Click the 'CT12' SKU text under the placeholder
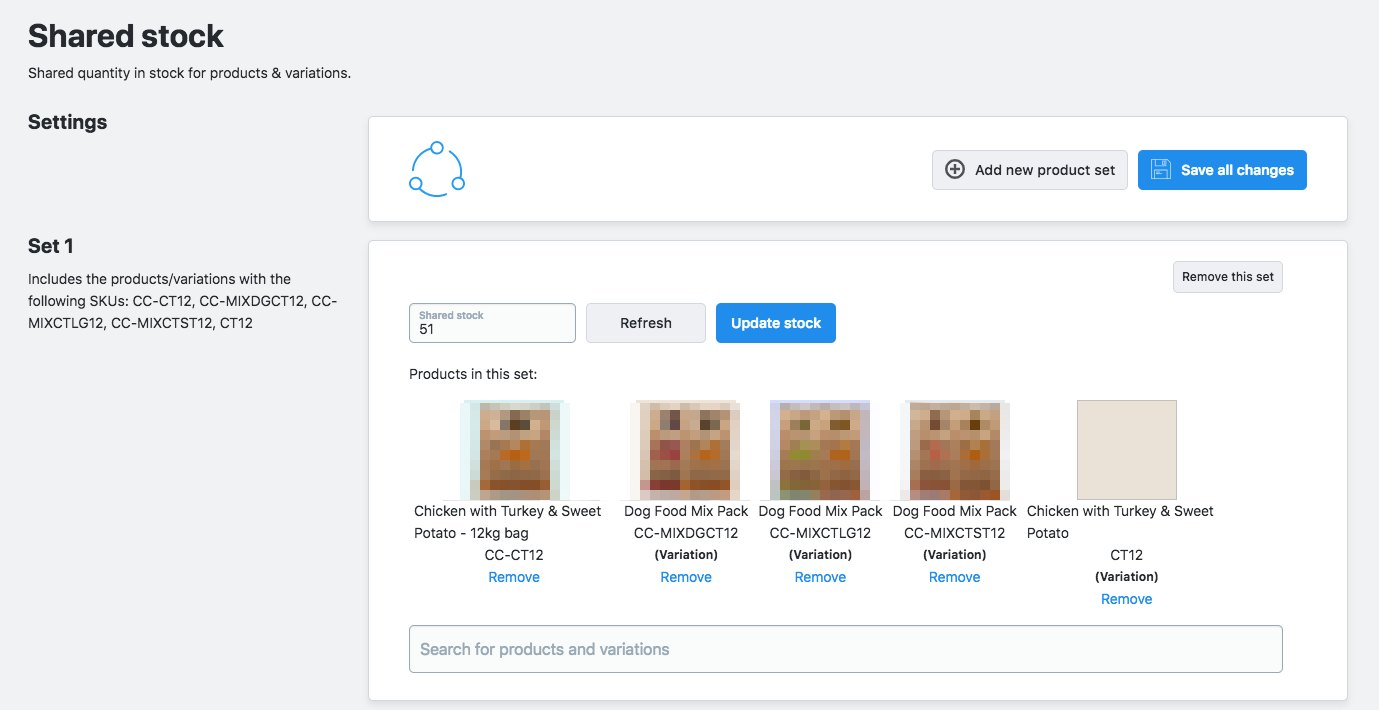1379x710 pixels. point(1127,555)
